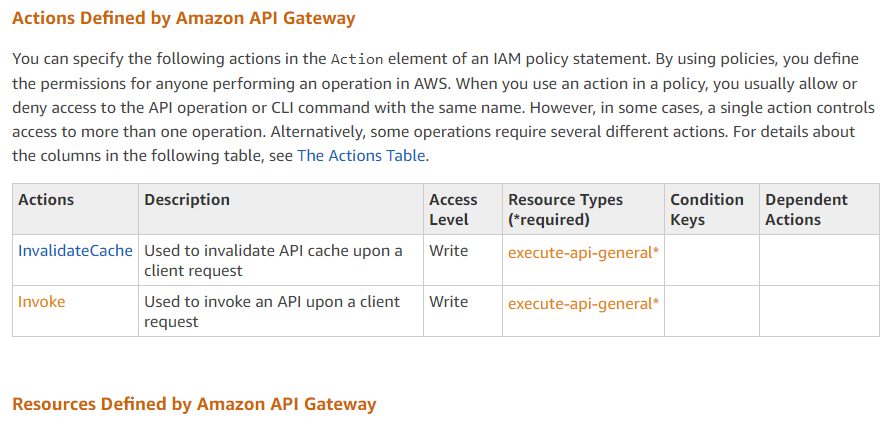Click empty Dependent Actions cell in Invoke row
Screen dimensions: 889x432
(x=819, y=311)
